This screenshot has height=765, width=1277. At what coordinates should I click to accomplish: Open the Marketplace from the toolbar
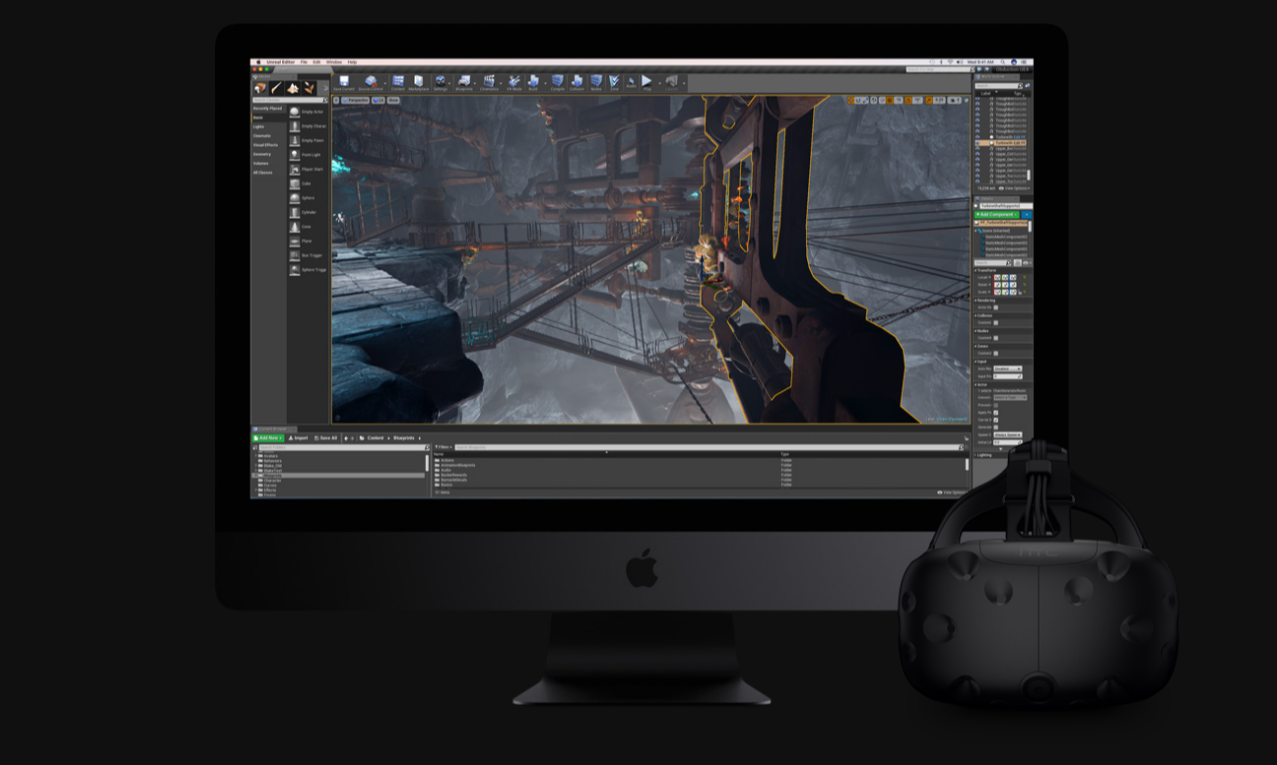[x=418, y=82]
